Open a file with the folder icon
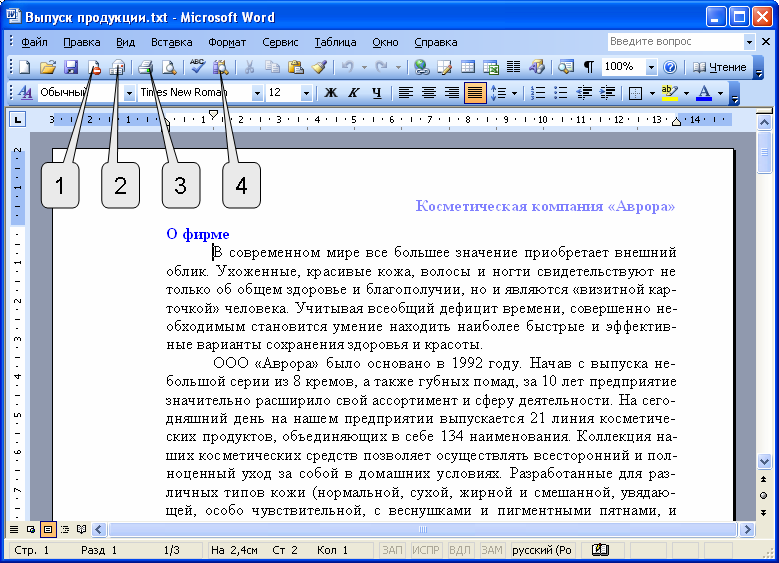 point(47,67)
